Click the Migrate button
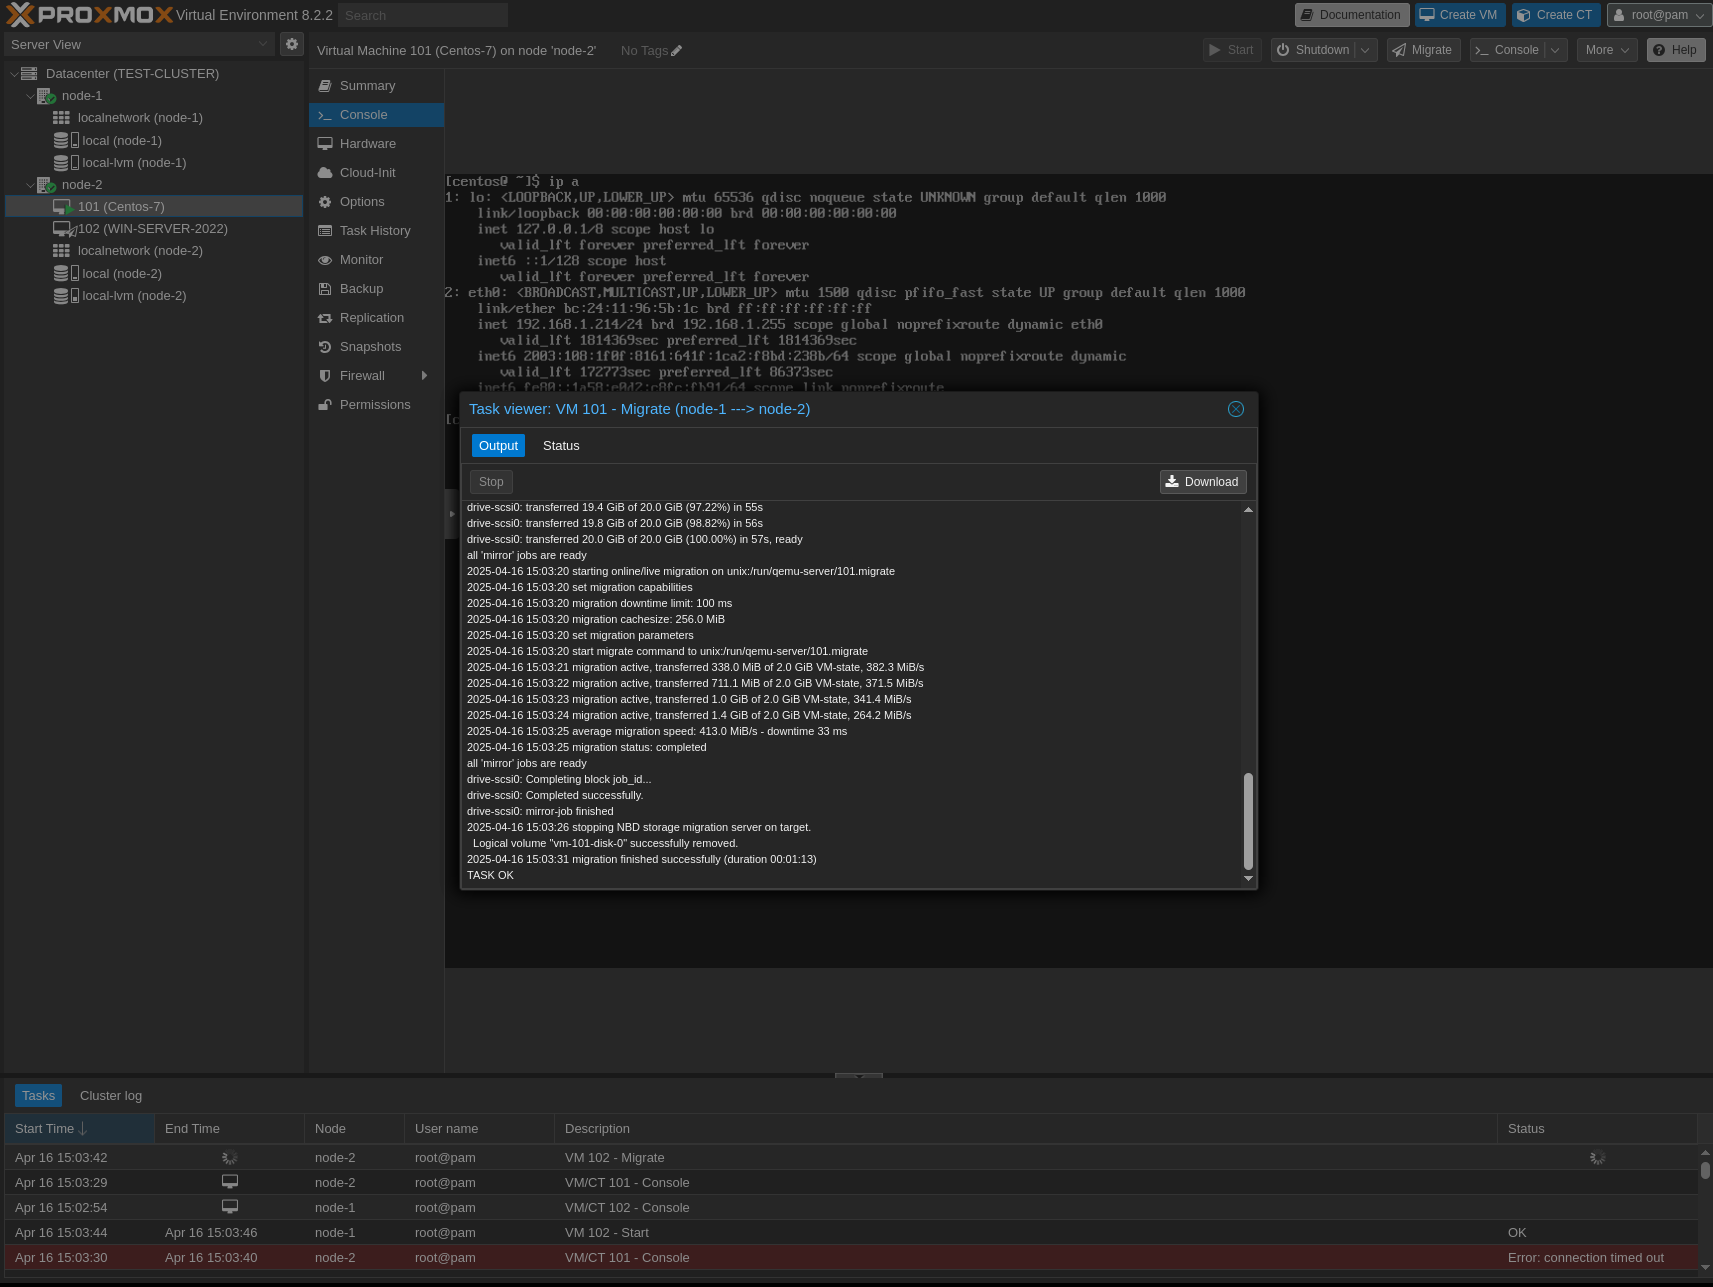 pos(1423,49)
